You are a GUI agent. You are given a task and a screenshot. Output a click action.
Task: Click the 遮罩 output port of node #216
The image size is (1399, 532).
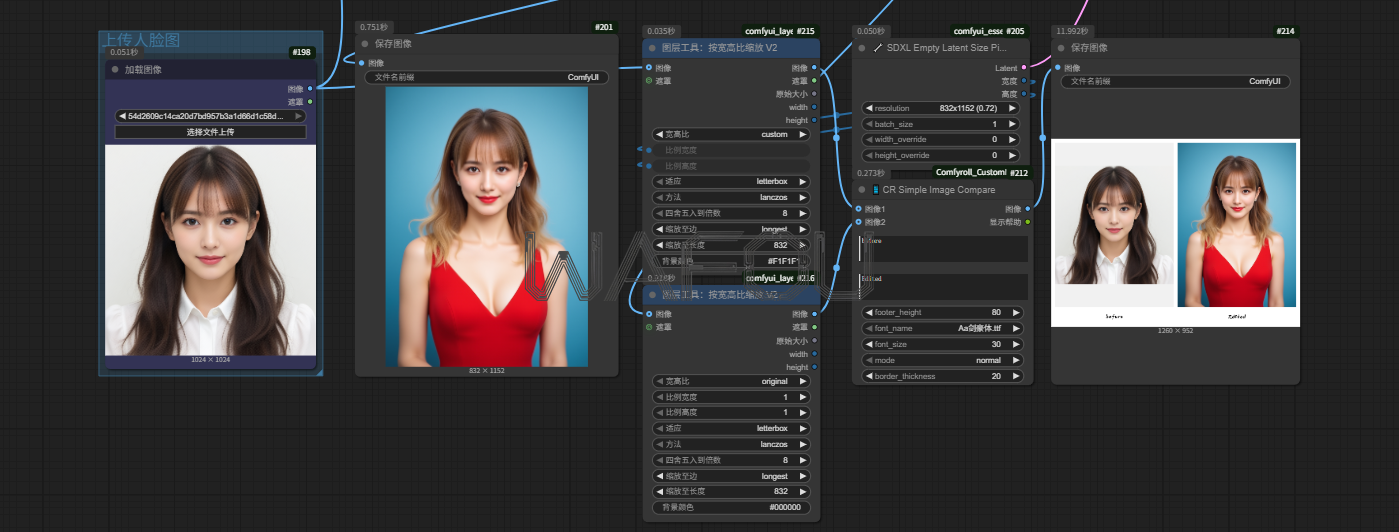814,327
